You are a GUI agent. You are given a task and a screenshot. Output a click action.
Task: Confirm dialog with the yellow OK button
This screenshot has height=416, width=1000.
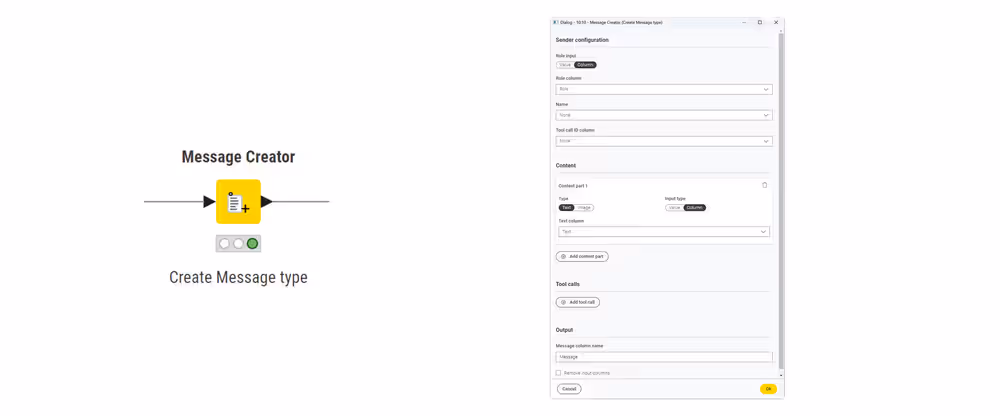768,389
